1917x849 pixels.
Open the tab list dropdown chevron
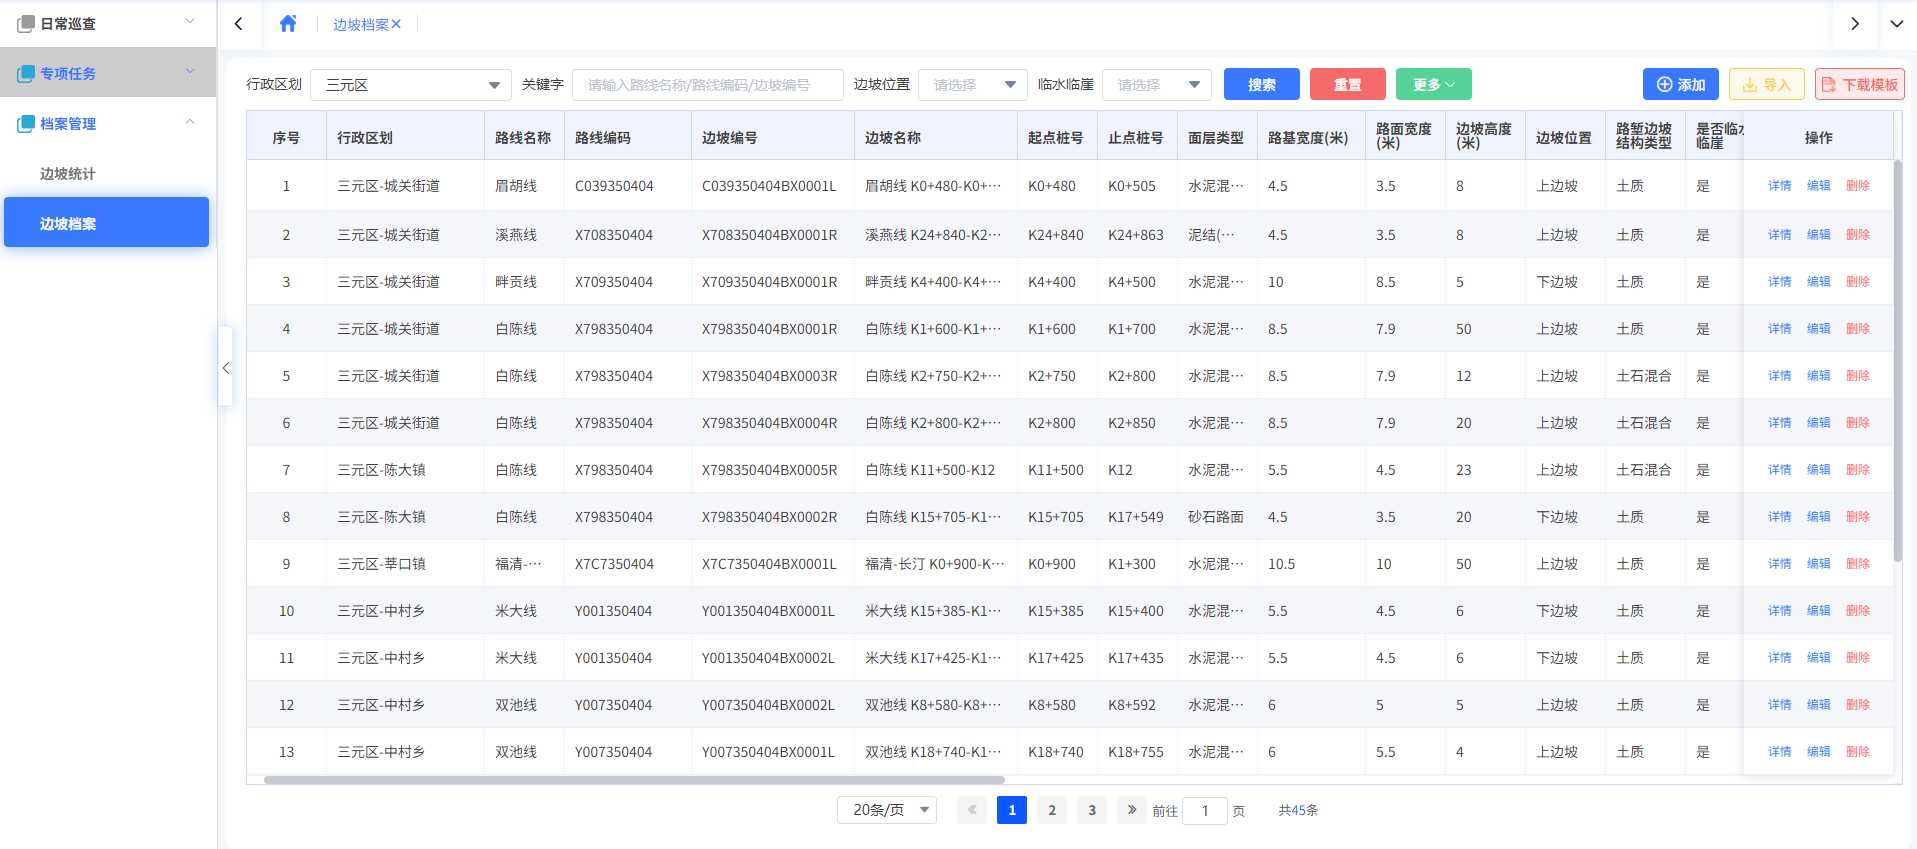[1896, 24]
